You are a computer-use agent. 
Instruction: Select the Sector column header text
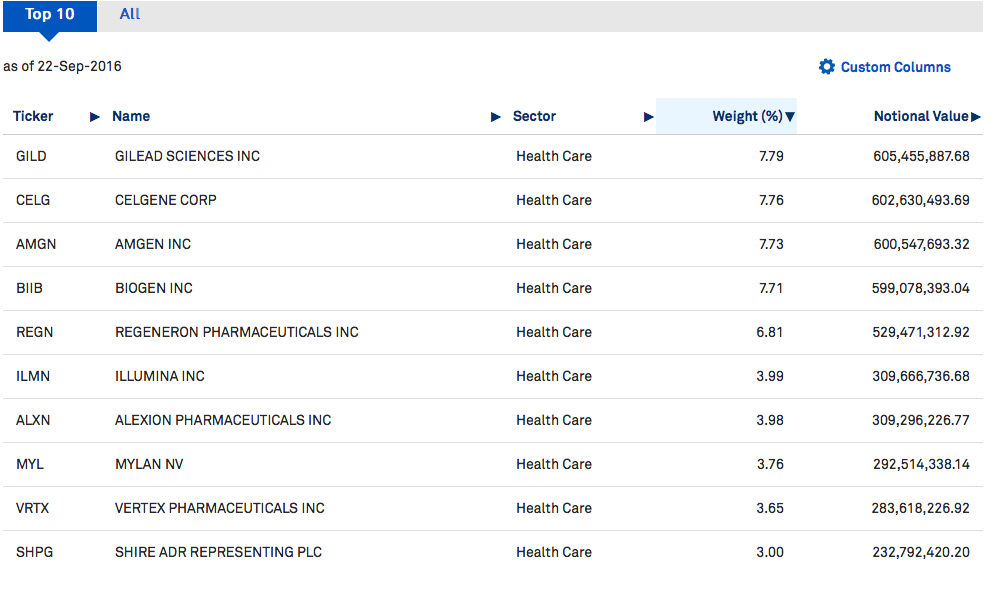click(534, 116)
